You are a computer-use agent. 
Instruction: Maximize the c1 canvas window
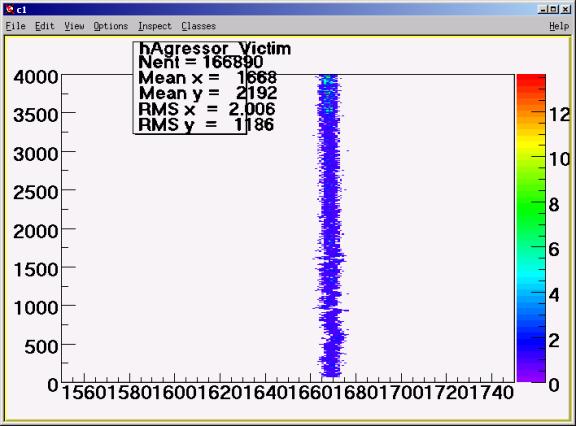pyautogui.click(x=554, y=10)
